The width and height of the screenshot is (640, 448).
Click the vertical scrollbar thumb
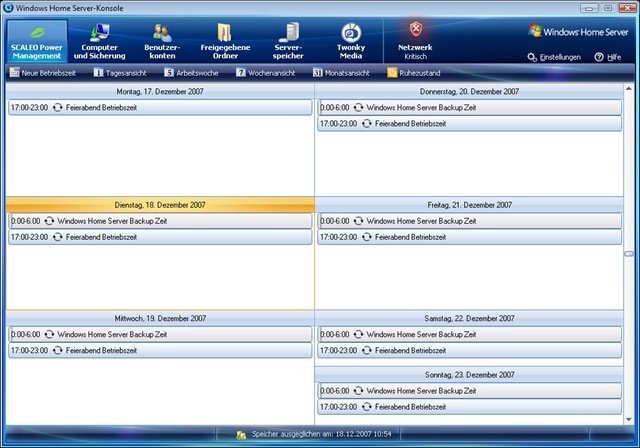click(x=629, y=254)
